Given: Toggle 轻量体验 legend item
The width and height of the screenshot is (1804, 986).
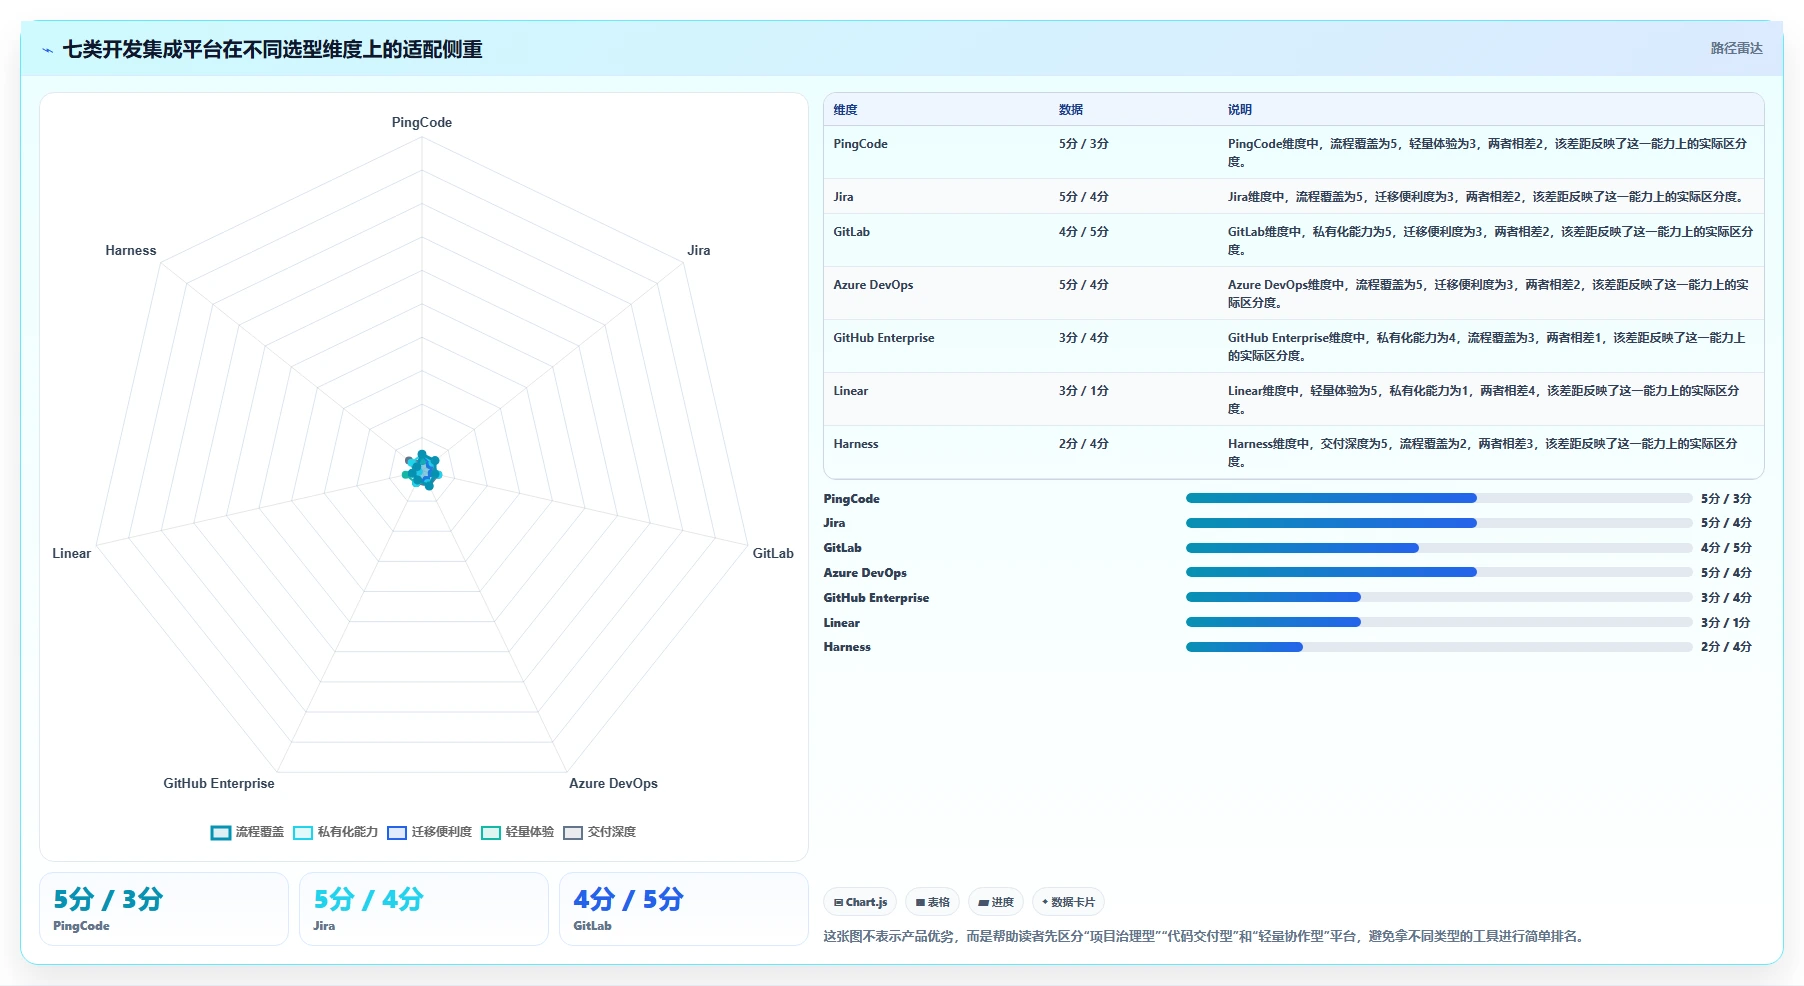Looking at the screenshot, I should click(517, 832).
